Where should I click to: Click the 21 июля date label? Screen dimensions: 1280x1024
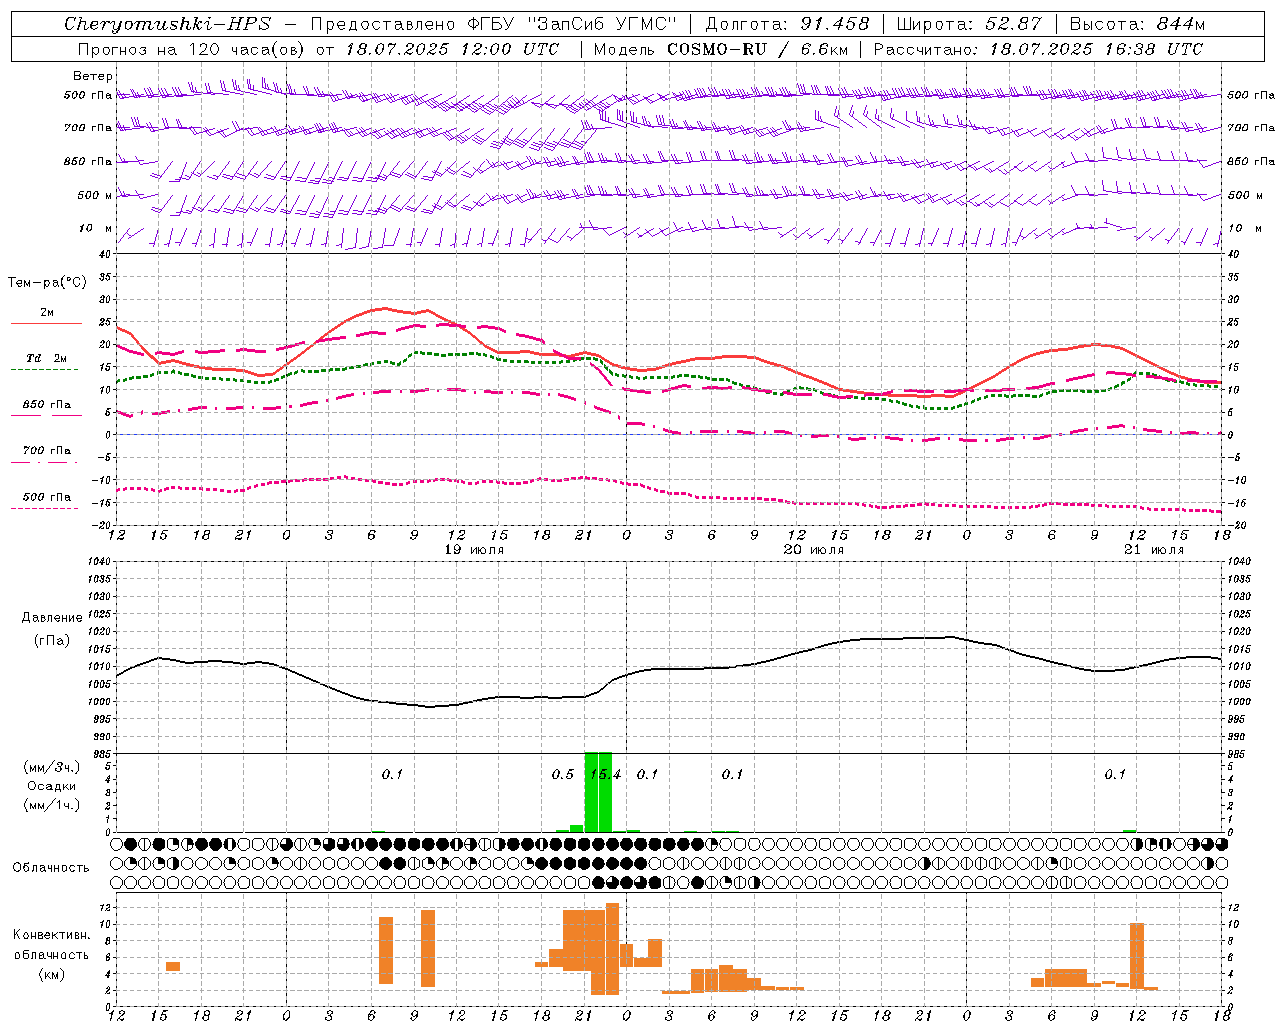(1154, 550)
